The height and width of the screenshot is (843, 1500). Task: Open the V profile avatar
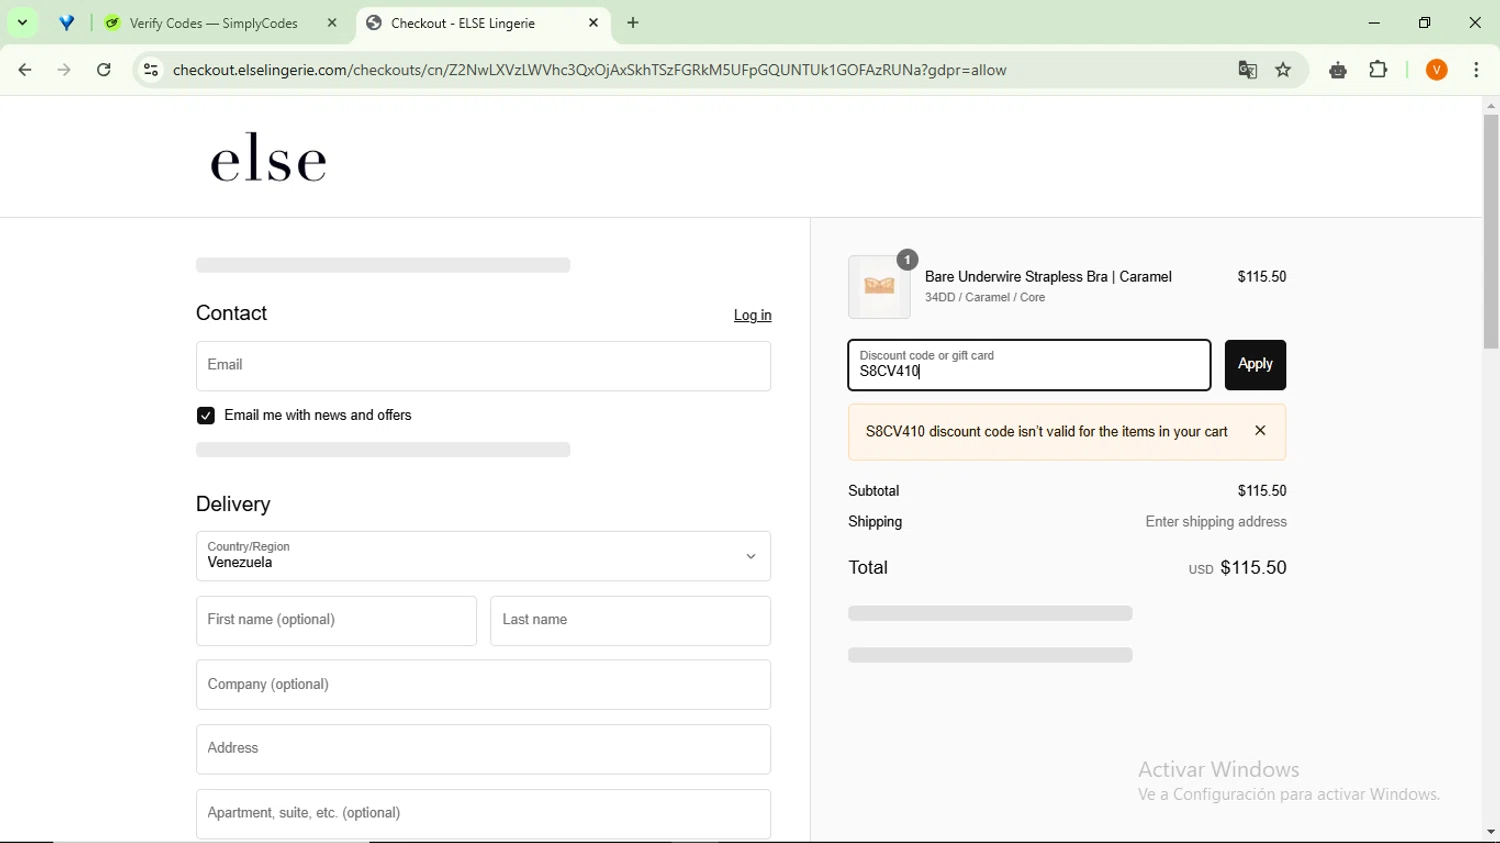click(x=1437, y=70)
